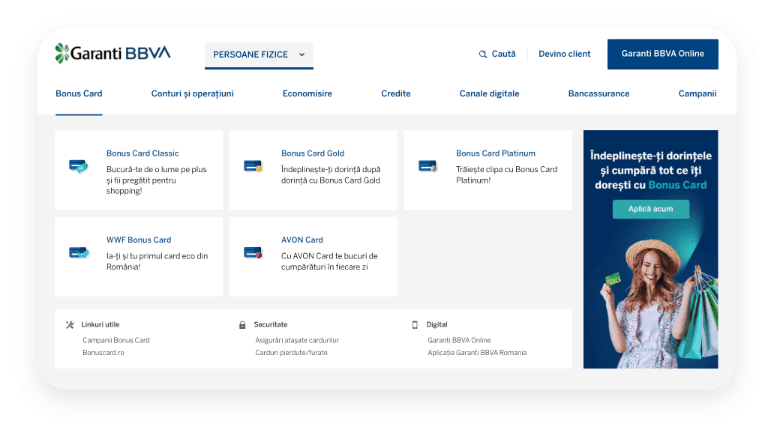The image size is (774, 437).
Task: Open the Bancassurance menu
Action: pyautogui.click(x=599, y=93)
